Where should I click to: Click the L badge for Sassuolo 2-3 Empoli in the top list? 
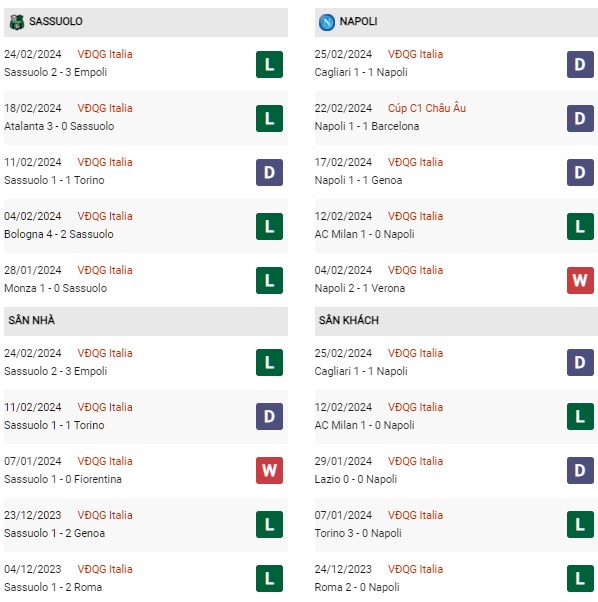point(269,64)
